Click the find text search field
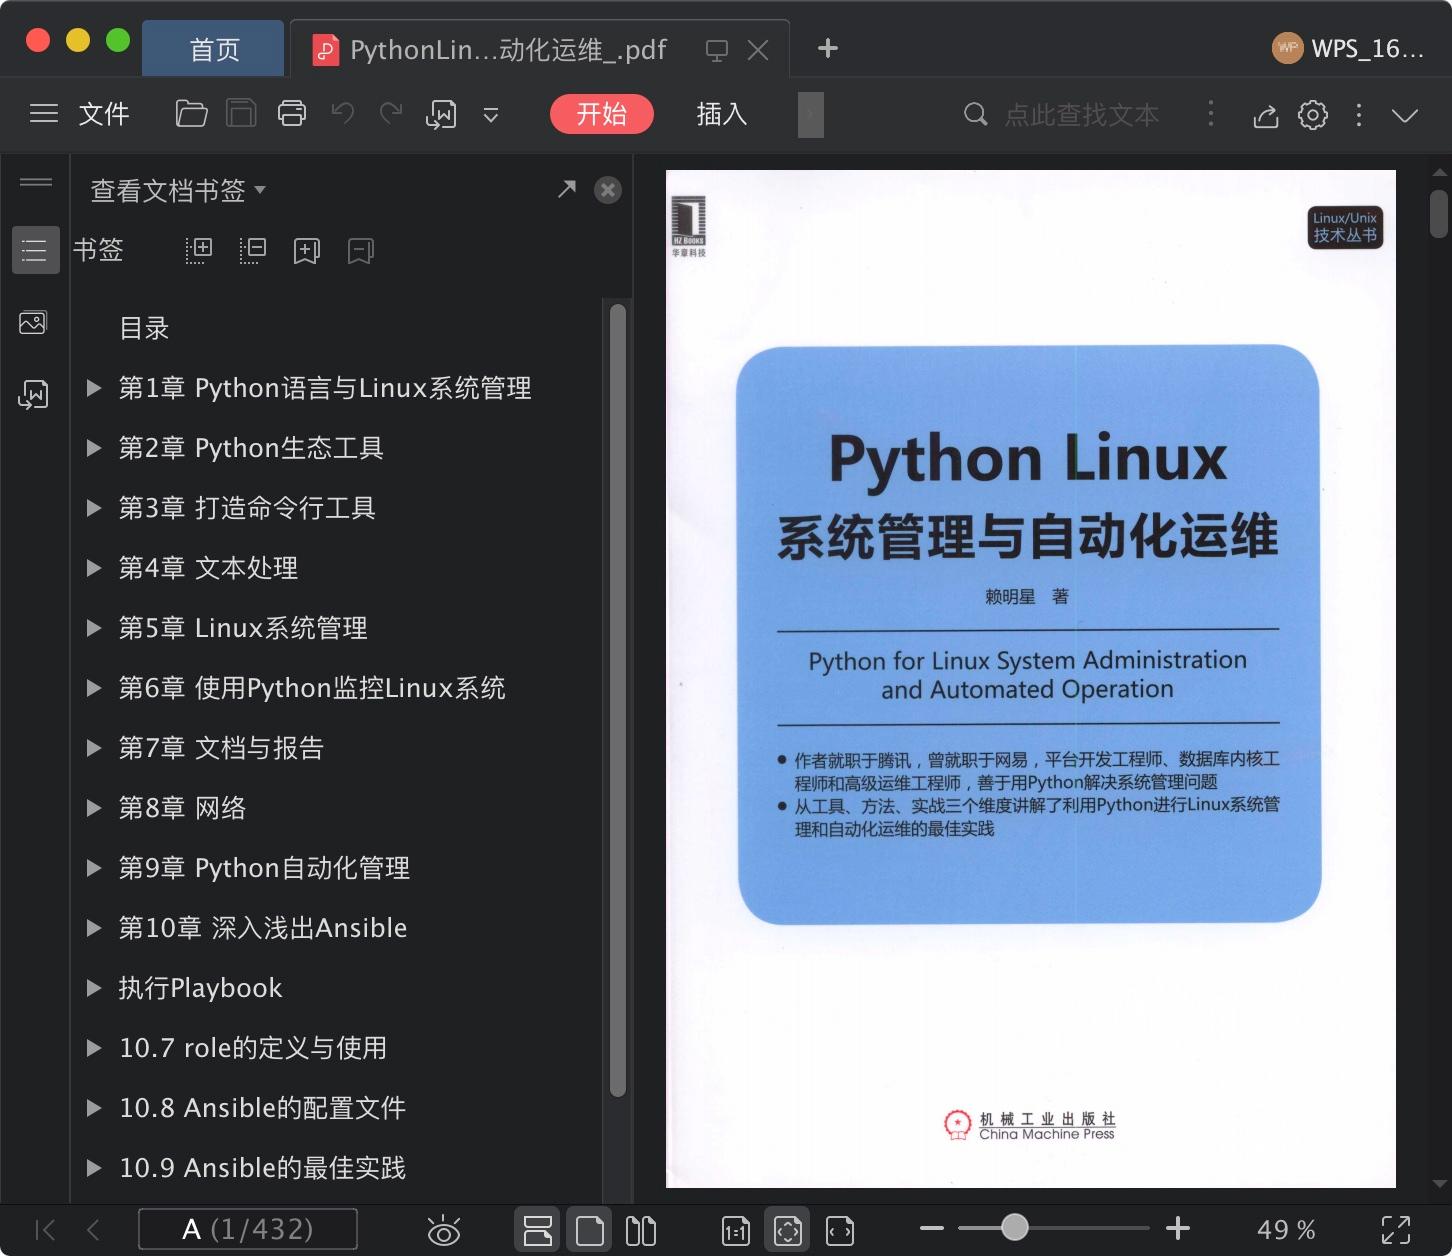 [1081, 115]
